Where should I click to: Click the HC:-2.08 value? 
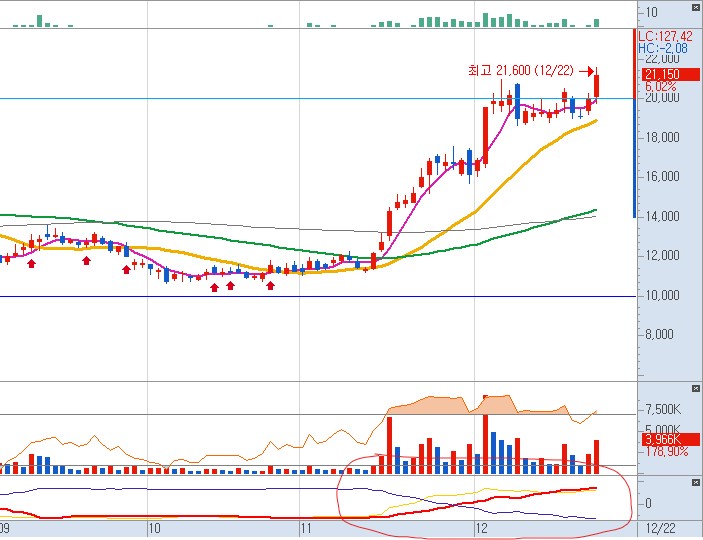[663, 48]
